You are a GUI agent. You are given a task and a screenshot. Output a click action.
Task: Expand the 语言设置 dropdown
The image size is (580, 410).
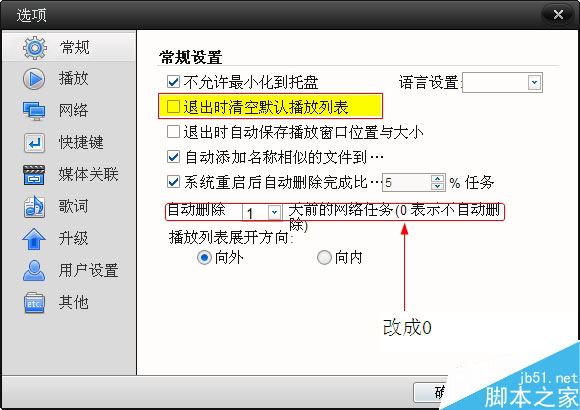(x=534, y=82)
